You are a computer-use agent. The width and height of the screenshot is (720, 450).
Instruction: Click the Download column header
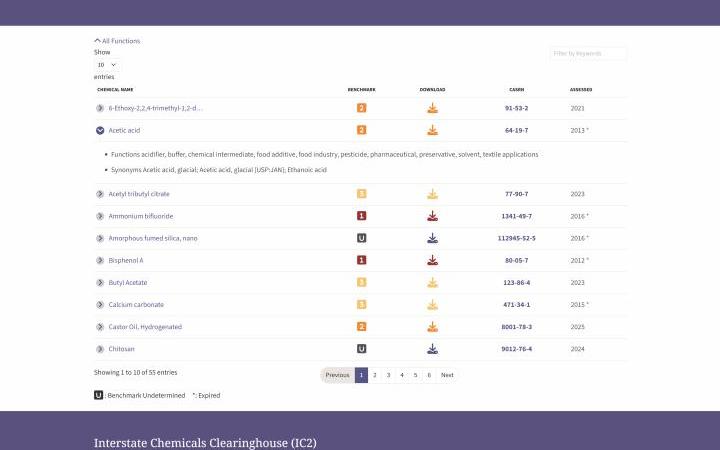point(432,90)
